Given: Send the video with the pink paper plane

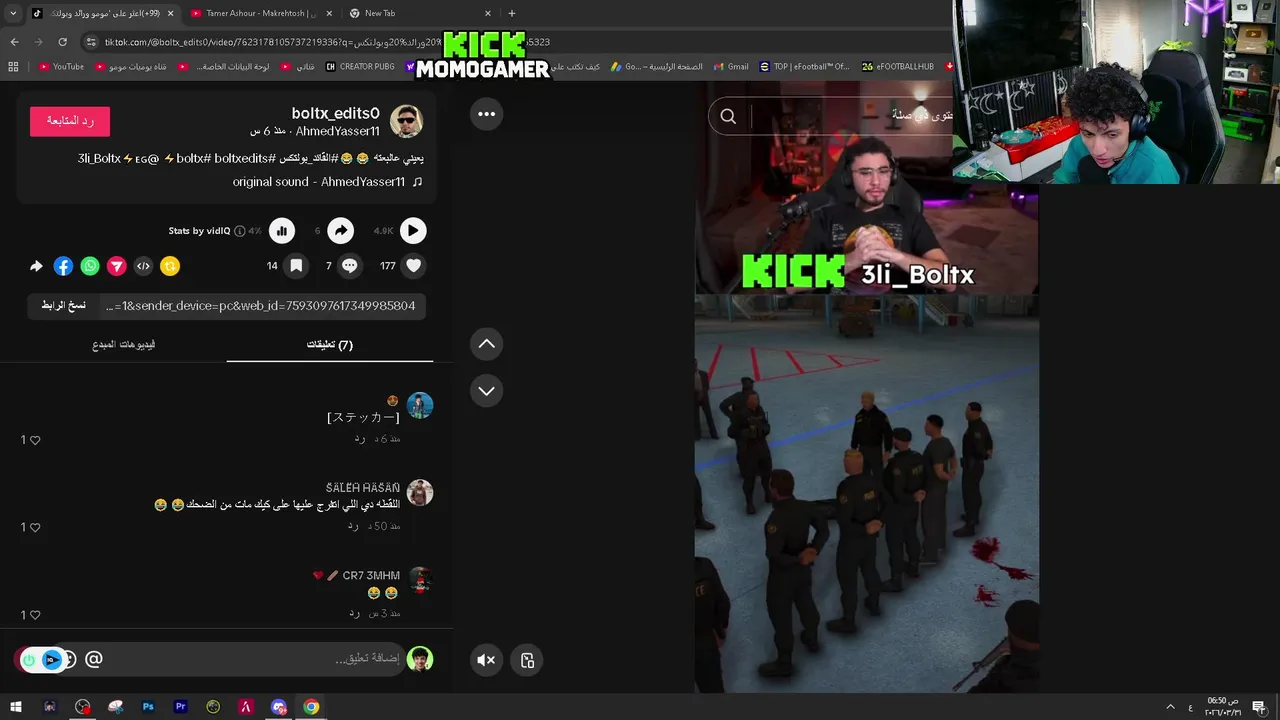Looking at the screenshot, I should [x=117, y=266].
